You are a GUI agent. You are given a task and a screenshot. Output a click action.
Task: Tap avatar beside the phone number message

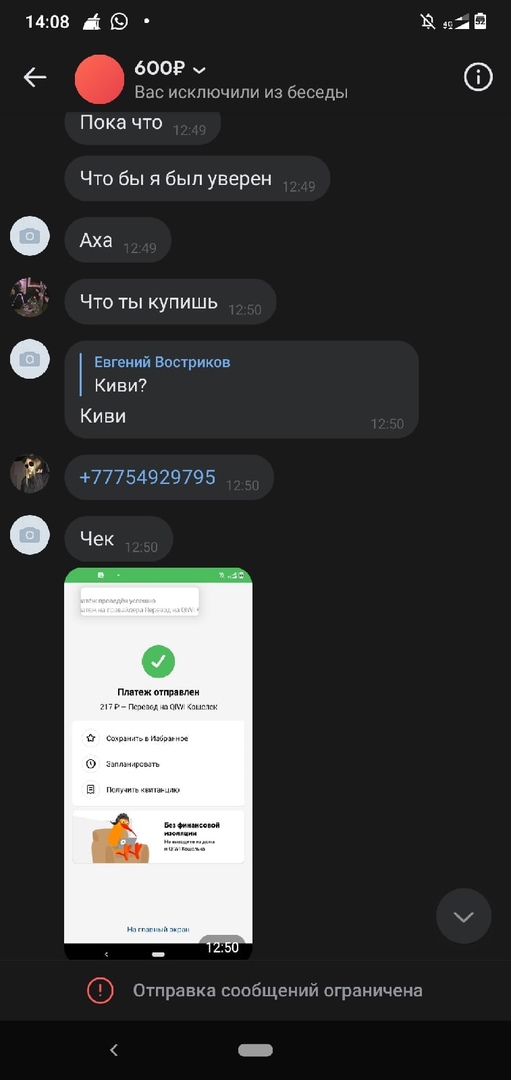[30, 474]
